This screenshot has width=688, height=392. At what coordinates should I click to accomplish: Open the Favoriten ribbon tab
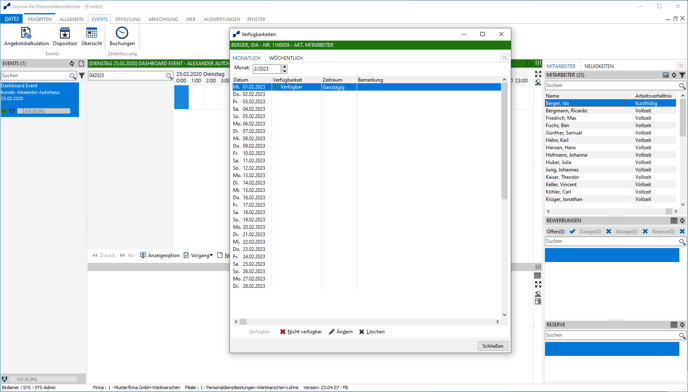(x=39, y=19)
